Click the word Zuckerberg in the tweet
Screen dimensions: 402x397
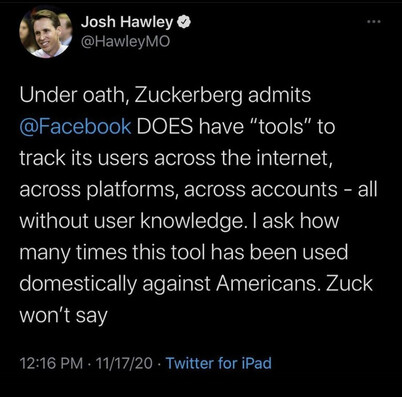[188, 96]
